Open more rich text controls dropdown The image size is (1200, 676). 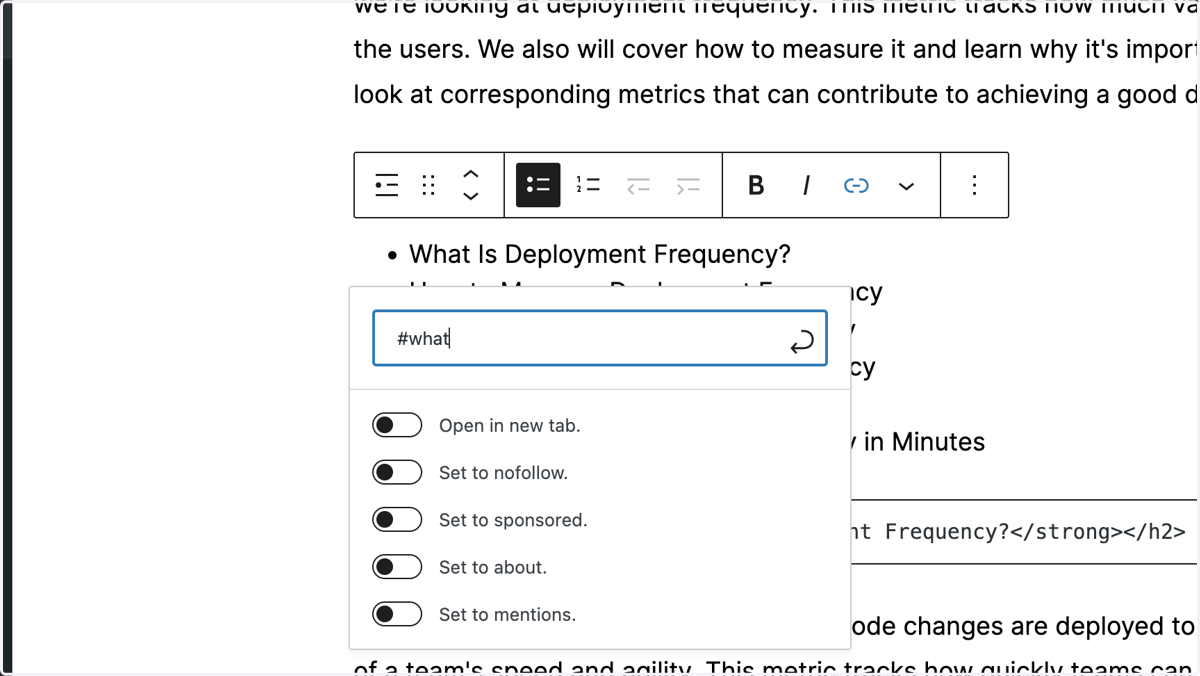(x=906, y=186)
